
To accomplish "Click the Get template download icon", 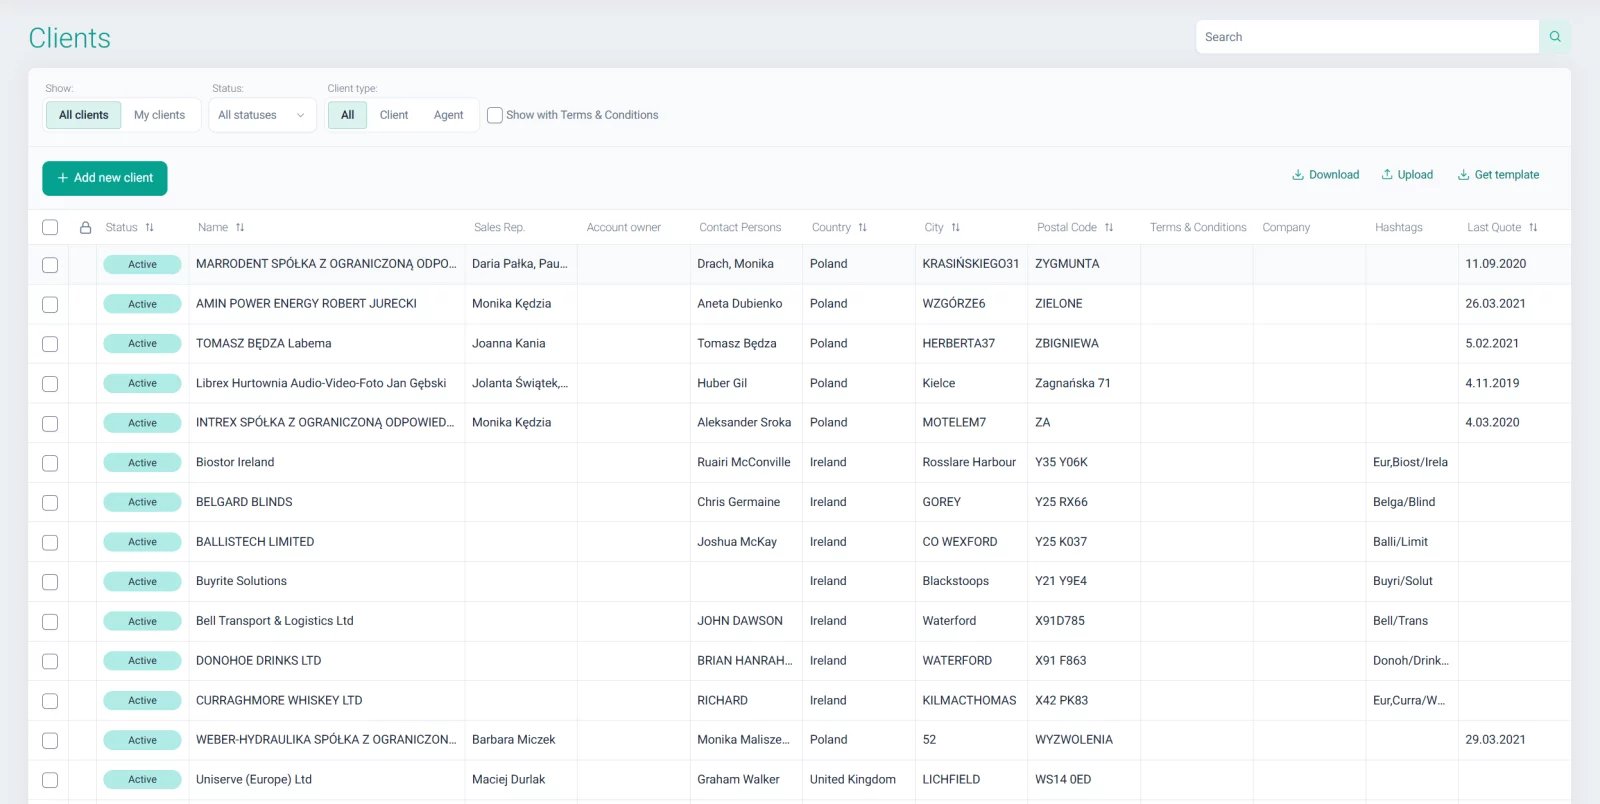I will [x=1463, y=175].
